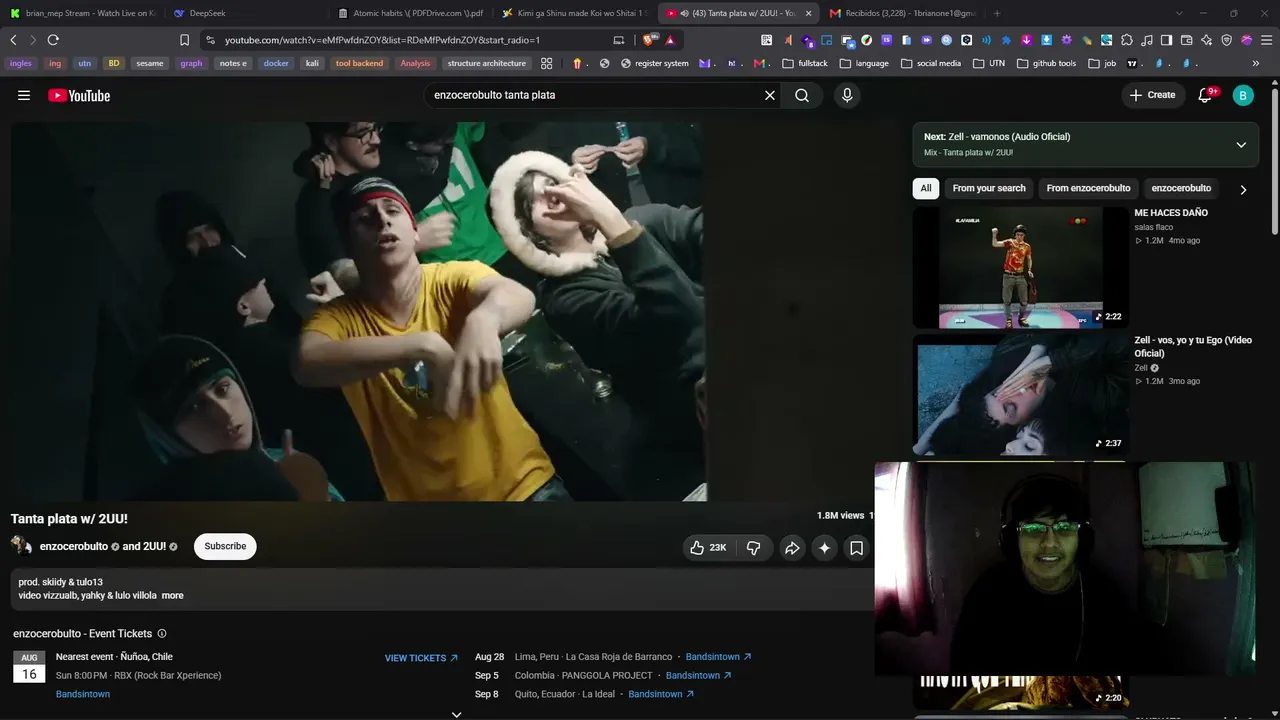The width and height of the screenshot is (1280, 720).
Task: Click the Ask sparkle icon beside Share
Action: point(824,547)
